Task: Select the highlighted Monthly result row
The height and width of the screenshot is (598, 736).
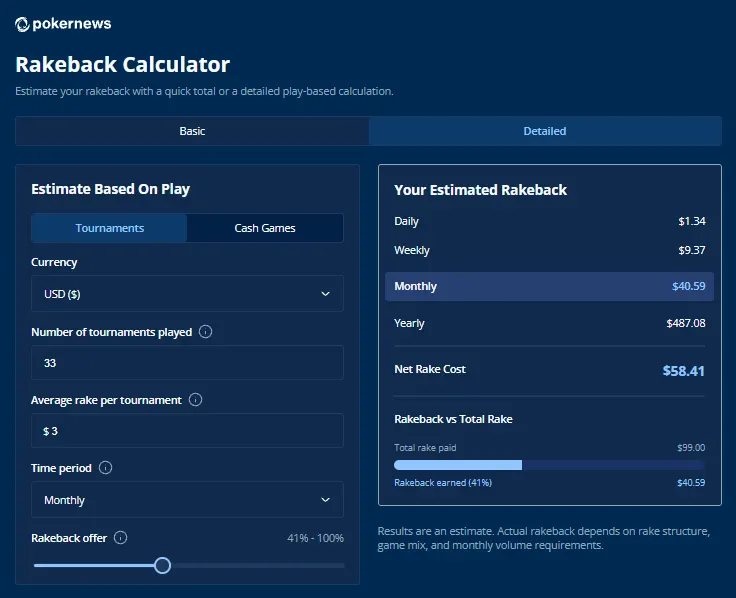Action: [549, 286]
